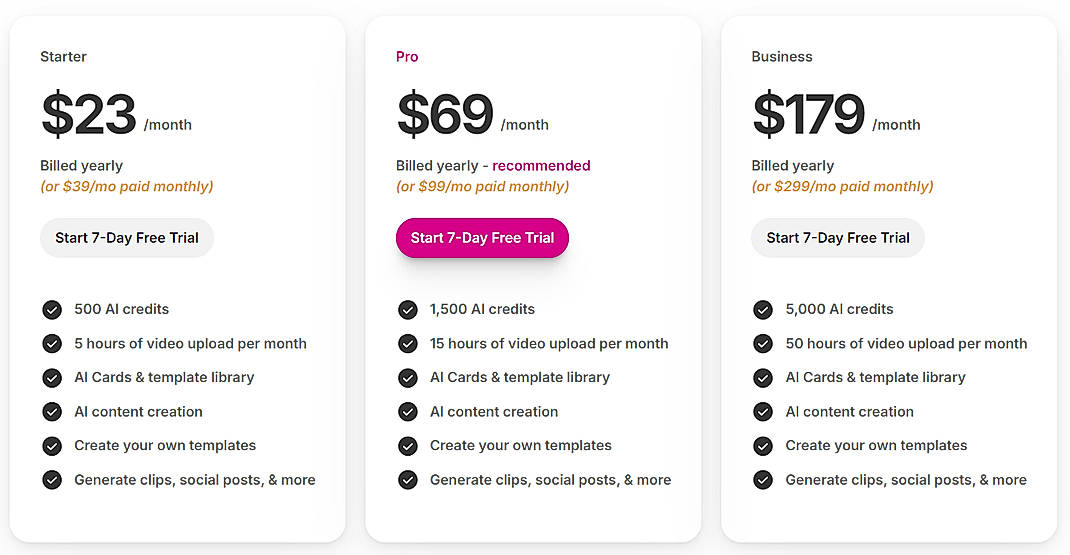Click checkmark beside 5,000 AI credits
The height and width of the screenshot is (555, 1070).
pyautogui.click(x=763, y=310)
